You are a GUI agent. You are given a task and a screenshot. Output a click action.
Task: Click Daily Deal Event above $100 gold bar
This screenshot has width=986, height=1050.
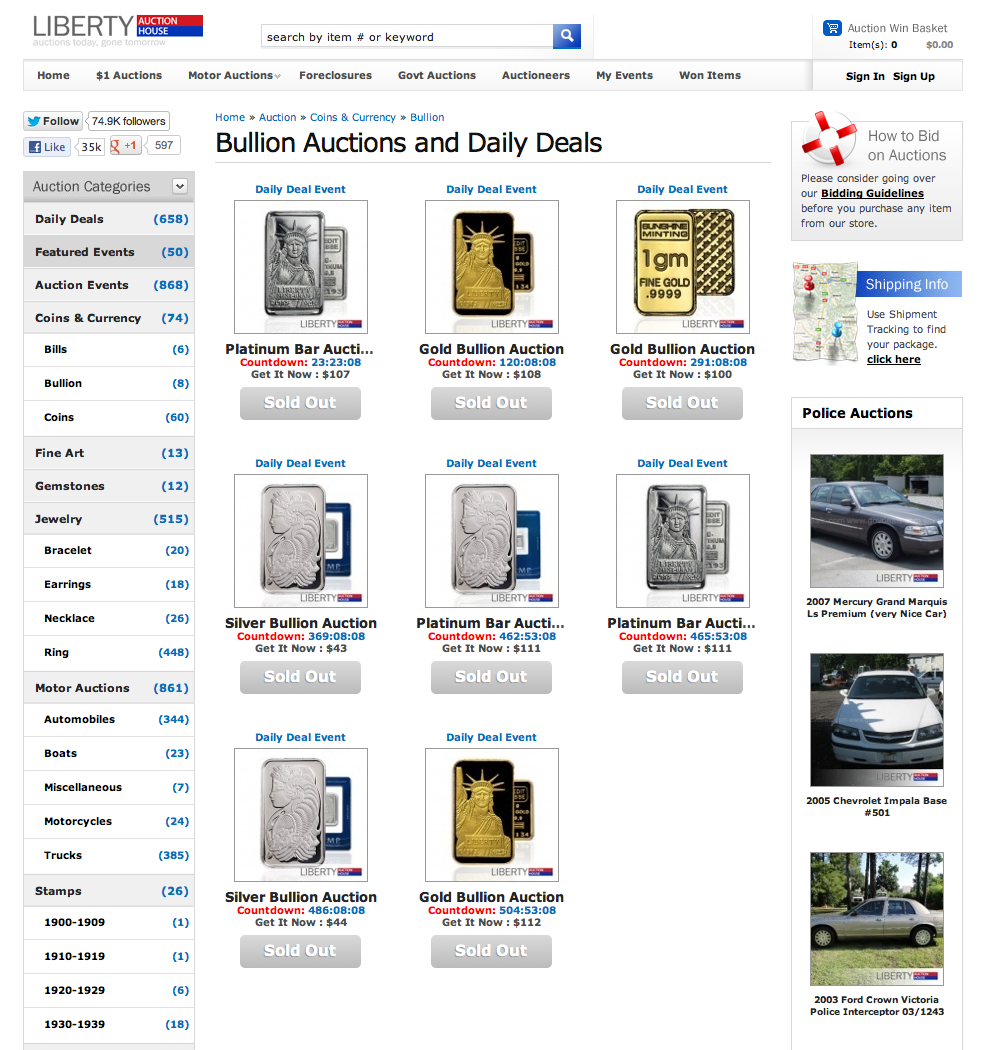[682, 190]
